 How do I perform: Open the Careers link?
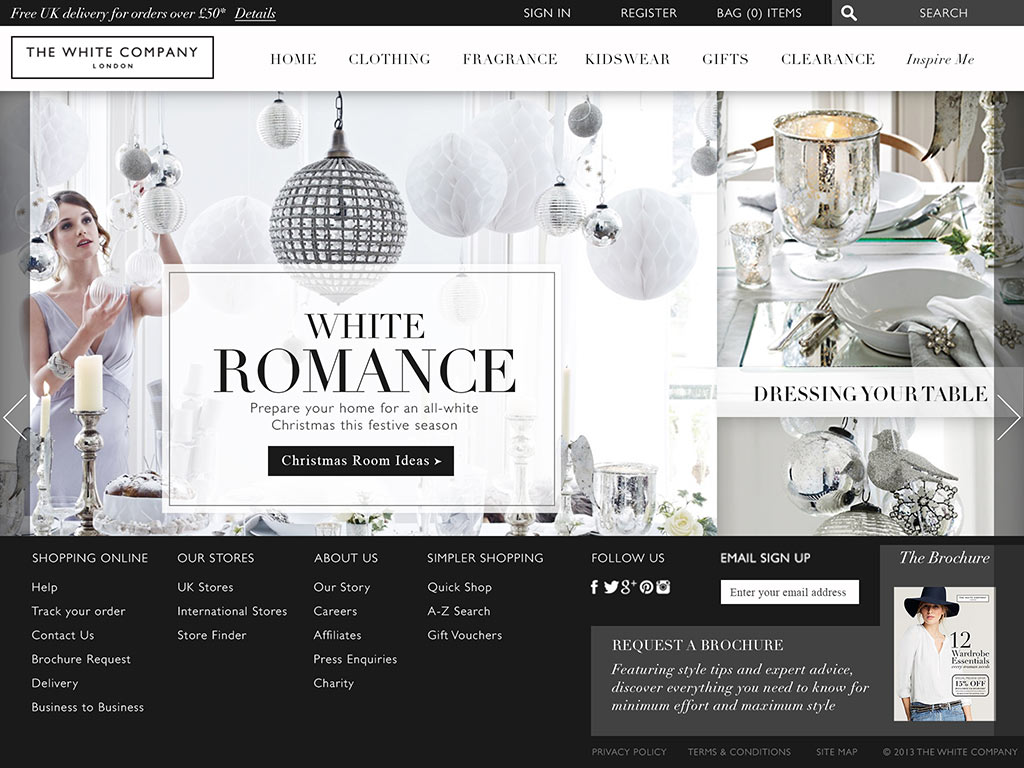(335, 611)
